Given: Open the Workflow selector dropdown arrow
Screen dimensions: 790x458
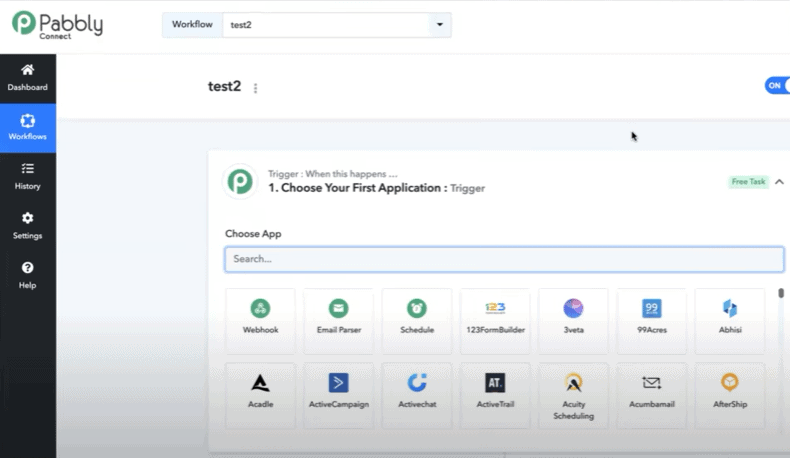Looking at the screenshot, I should (440, 25).
